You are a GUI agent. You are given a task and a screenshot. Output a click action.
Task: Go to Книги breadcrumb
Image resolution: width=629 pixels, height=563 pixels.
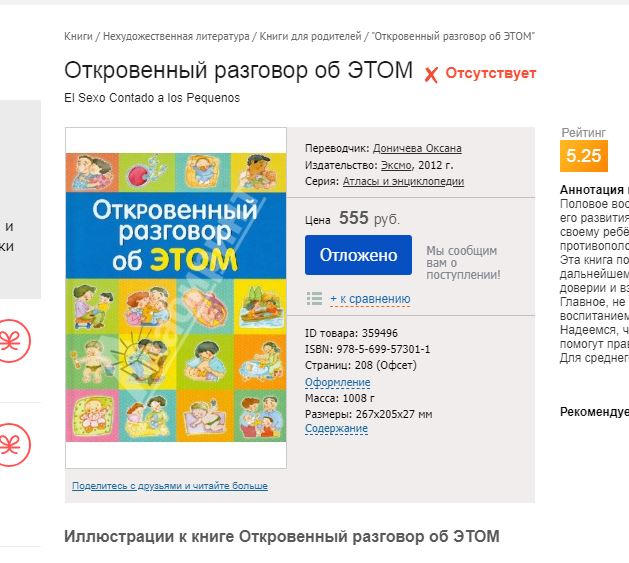pyautogui.click(x=78, y=36)
